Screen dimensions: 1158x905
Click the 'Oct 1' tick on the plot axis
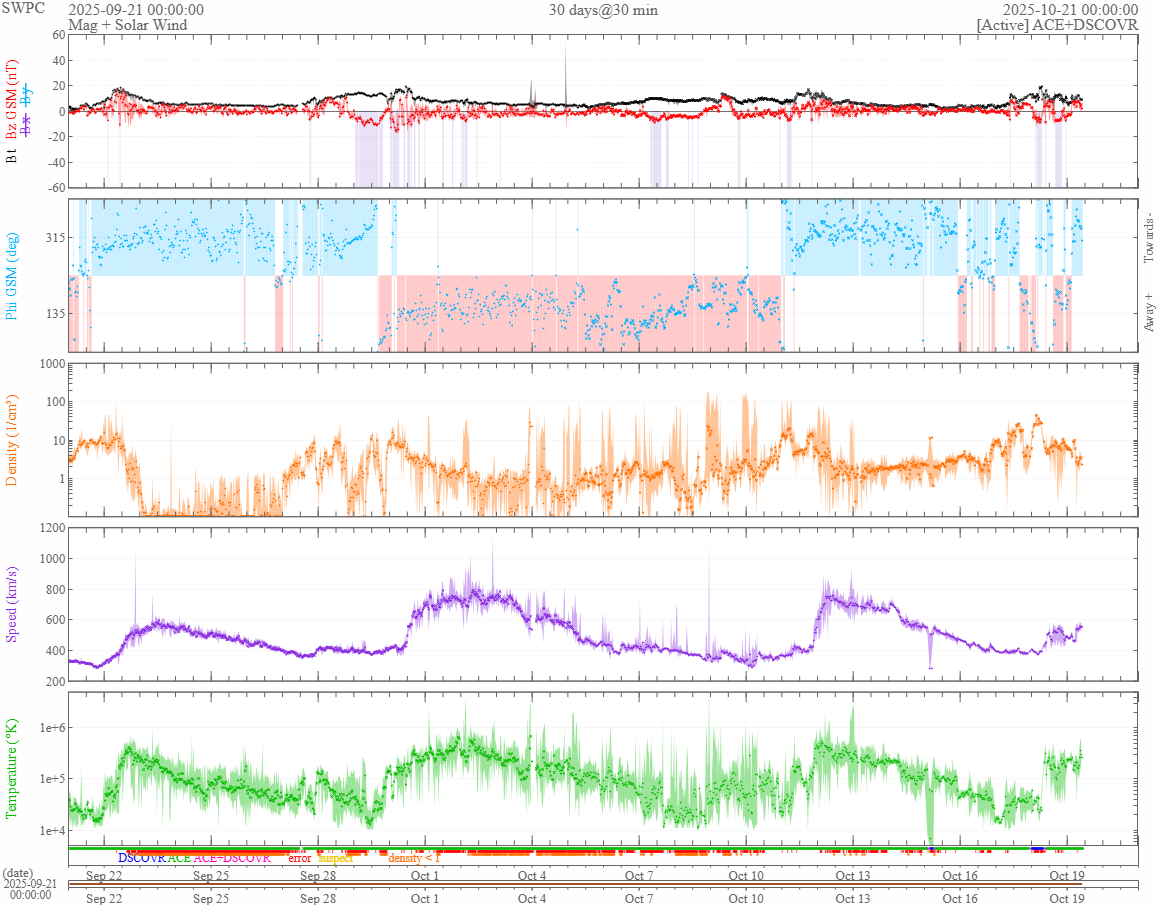tap(425, 875)
